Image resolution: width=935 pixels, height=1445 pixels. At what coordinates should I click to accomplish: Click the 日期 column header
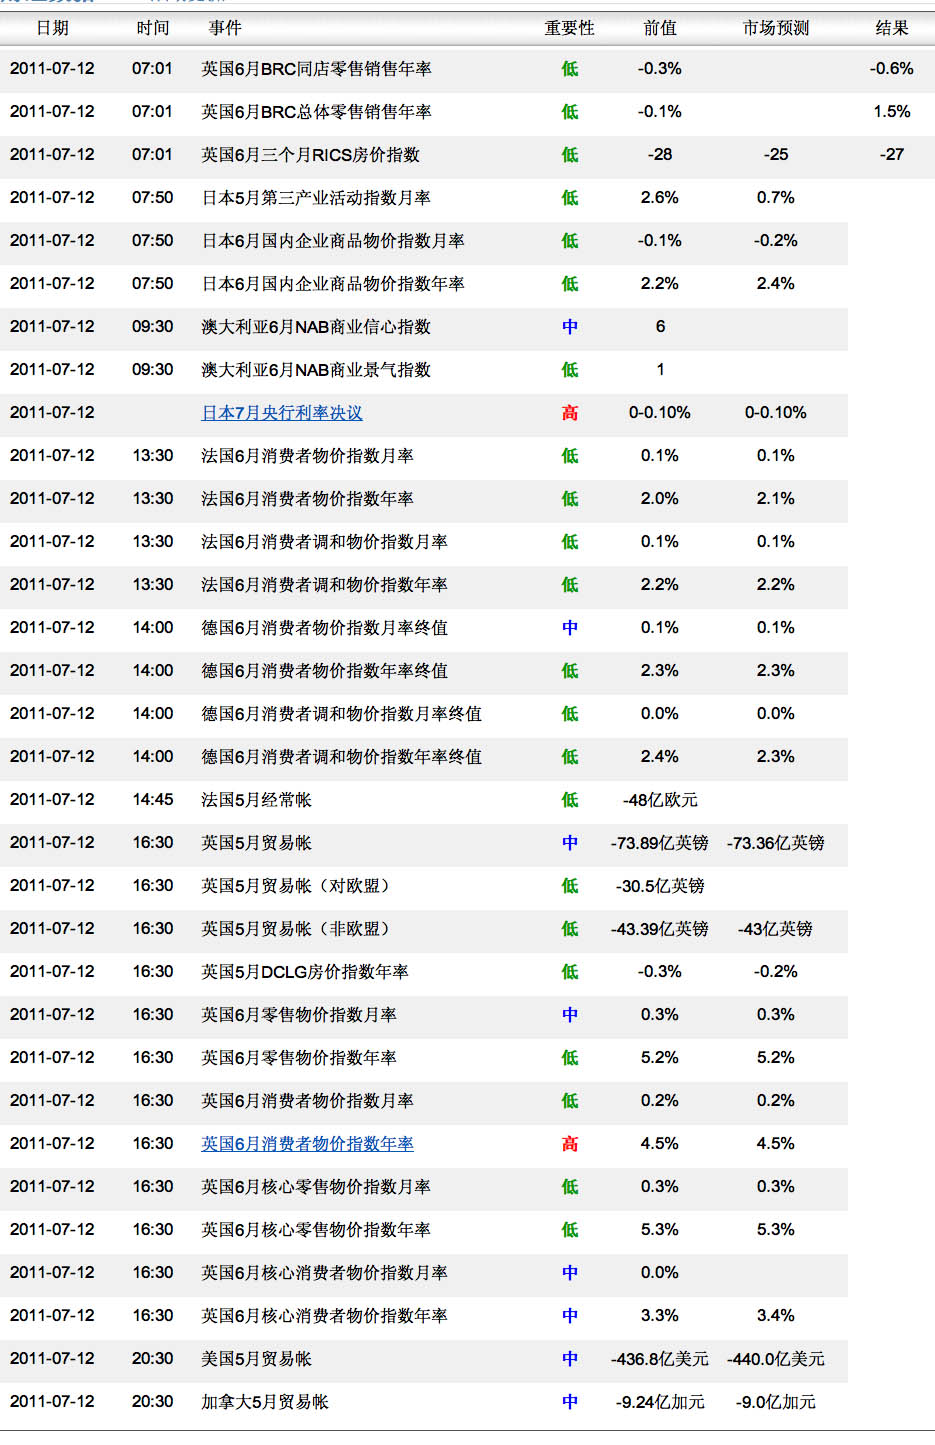coord(52,28)
